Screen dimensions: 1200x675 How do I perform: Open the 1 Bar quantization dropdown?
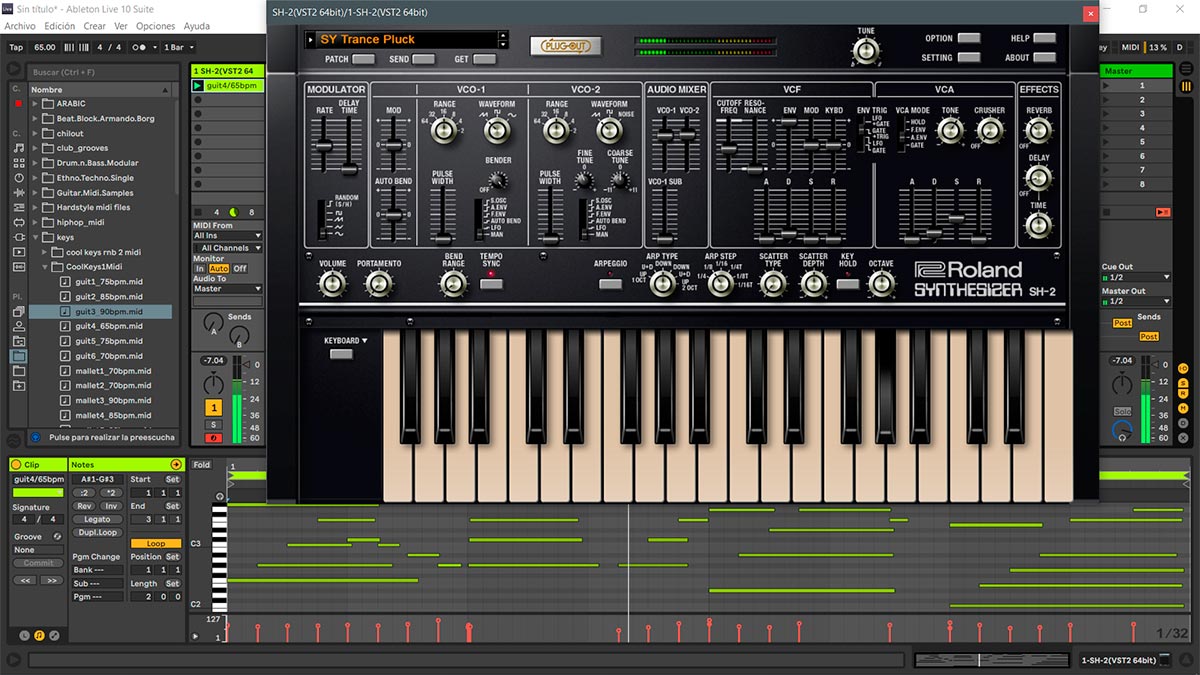[x=177, y=47]
